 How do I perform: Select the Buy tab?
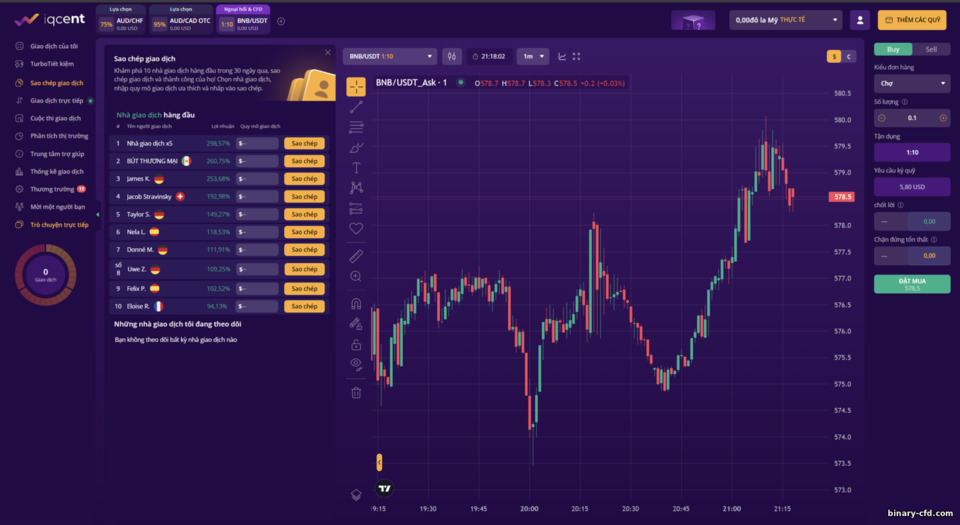tap(893, 50)
